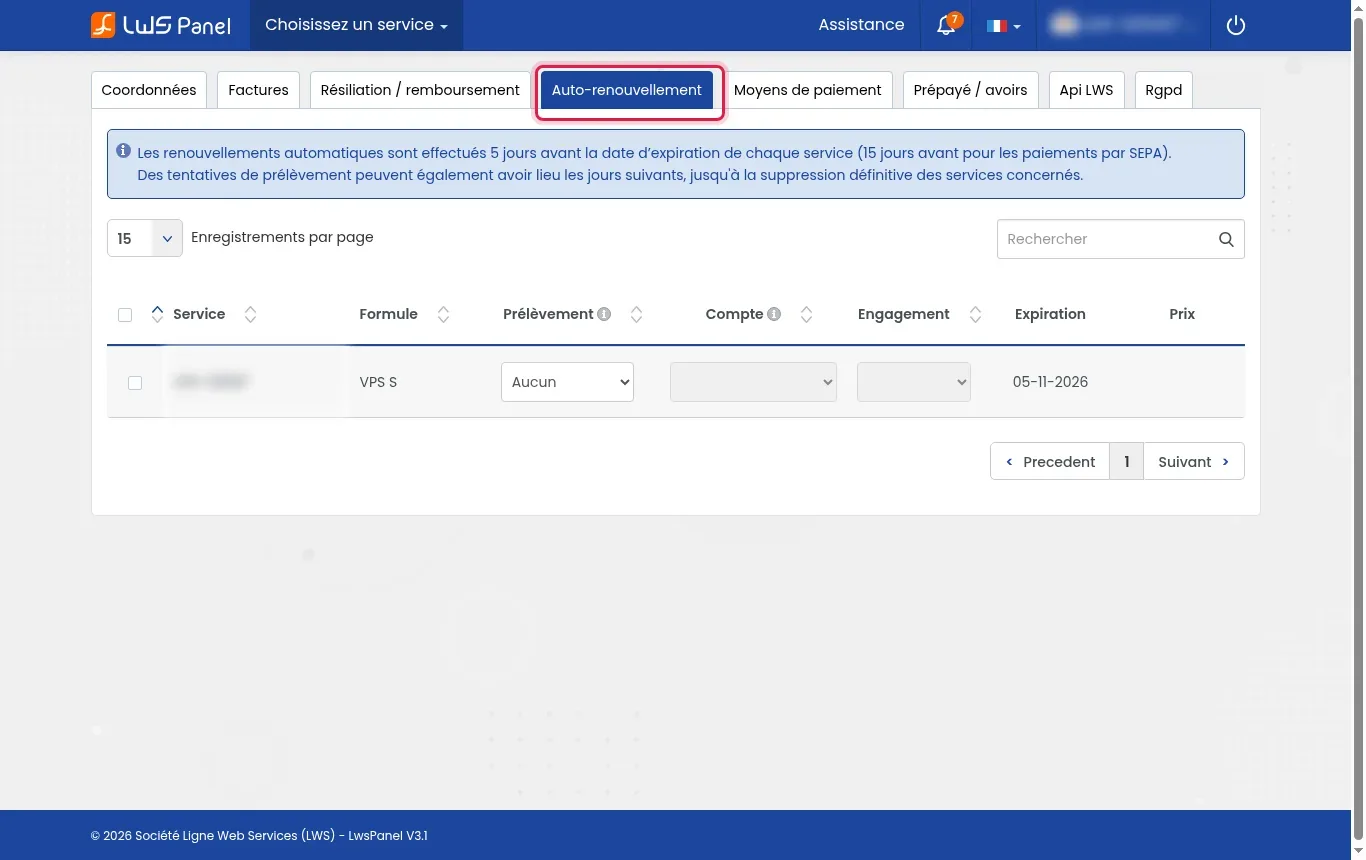Screen dimensions: 1366x860
Task: Open the Compte dropdown in VPS S row
Action: point(753,382)
